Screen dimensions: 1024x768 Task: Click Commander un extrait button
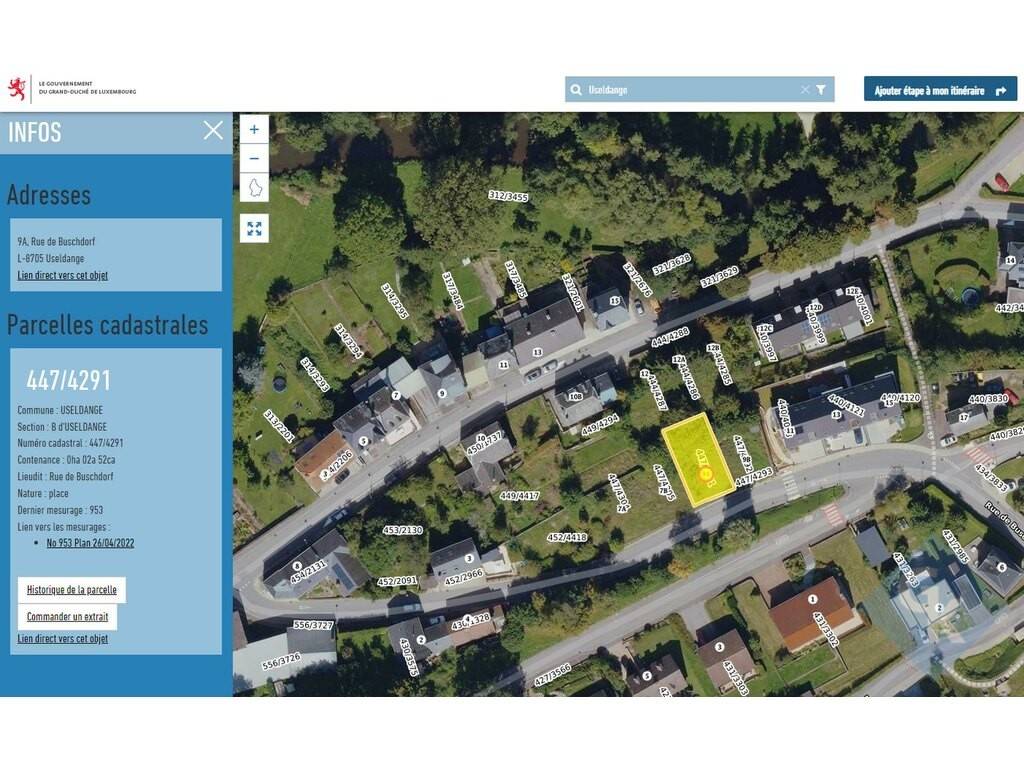[x=67, y=617]
